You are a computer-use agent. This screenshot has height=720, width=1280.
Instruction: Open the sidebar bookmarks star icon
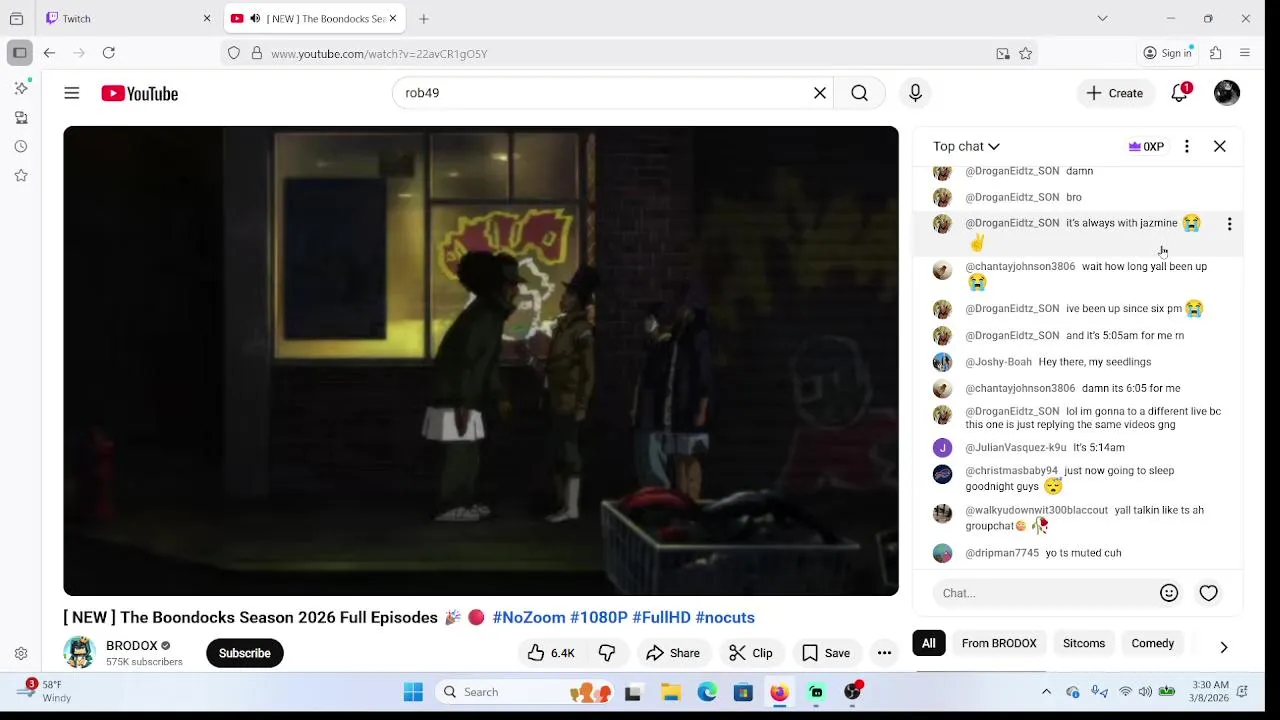(x=21, y=175)
